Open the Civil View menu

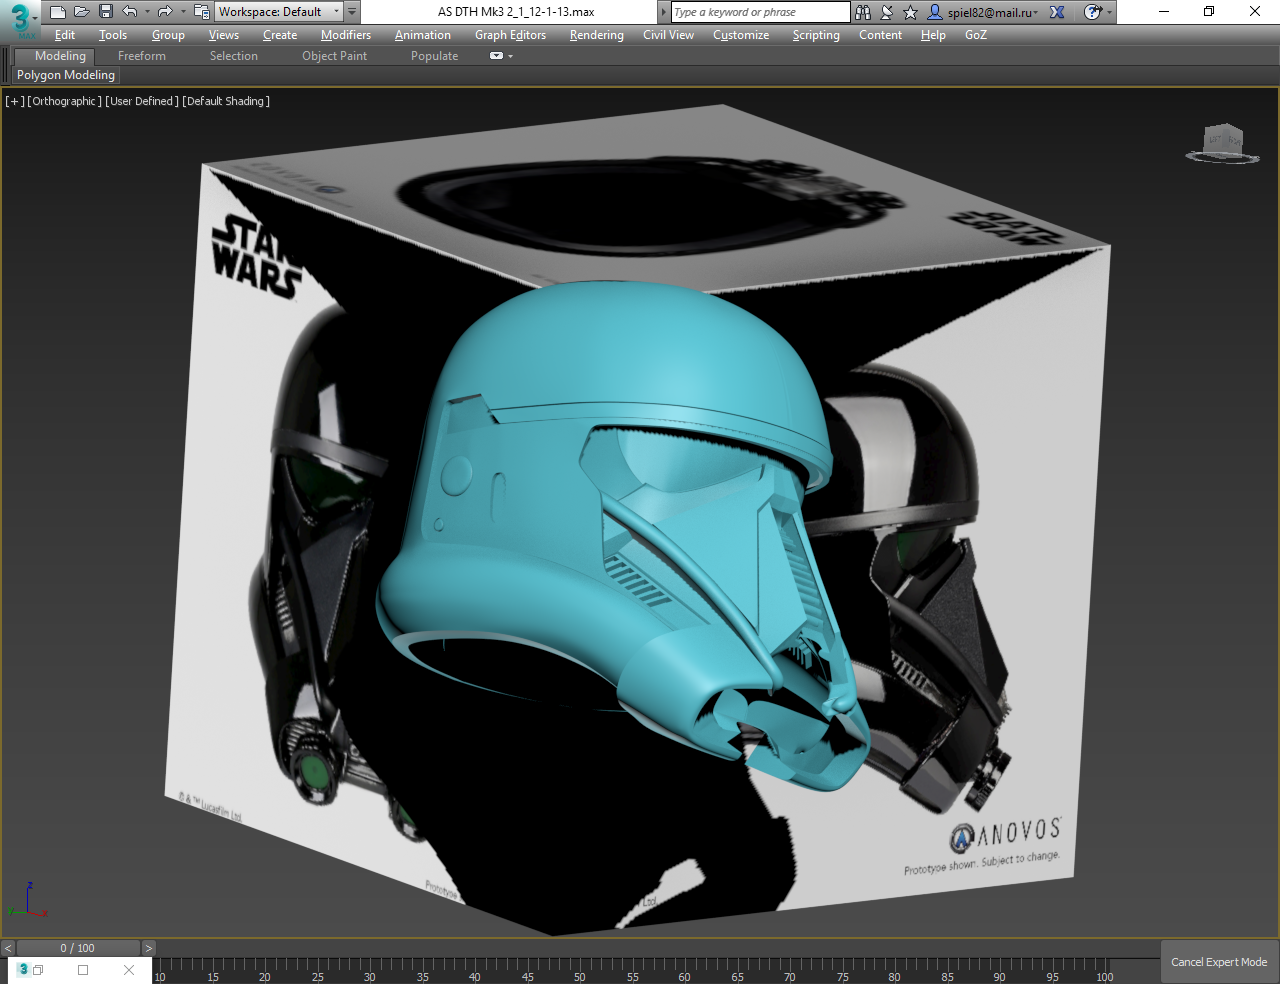(x=668, y=35)
